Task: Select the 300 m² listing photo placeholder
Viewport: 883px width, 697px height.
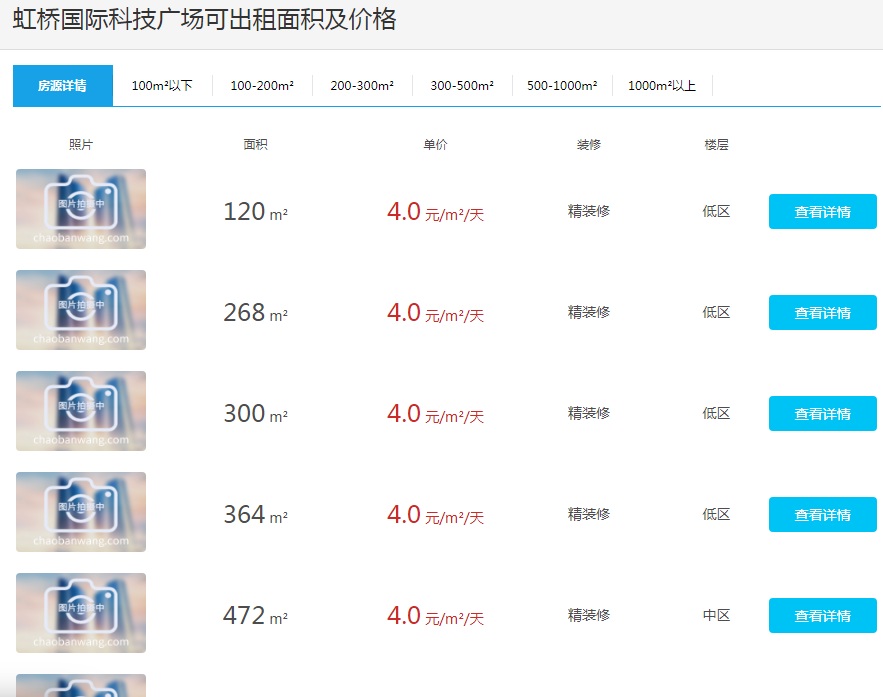Action: coord(81,411)
